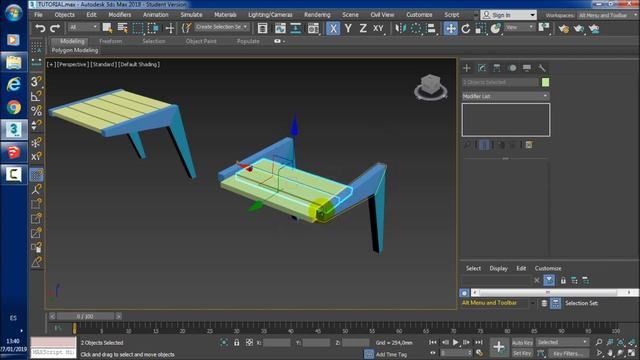Viewport: 640px width, 360px height.
Task: Click Add Time Tag in status bar
Action: tap(391, 354)
